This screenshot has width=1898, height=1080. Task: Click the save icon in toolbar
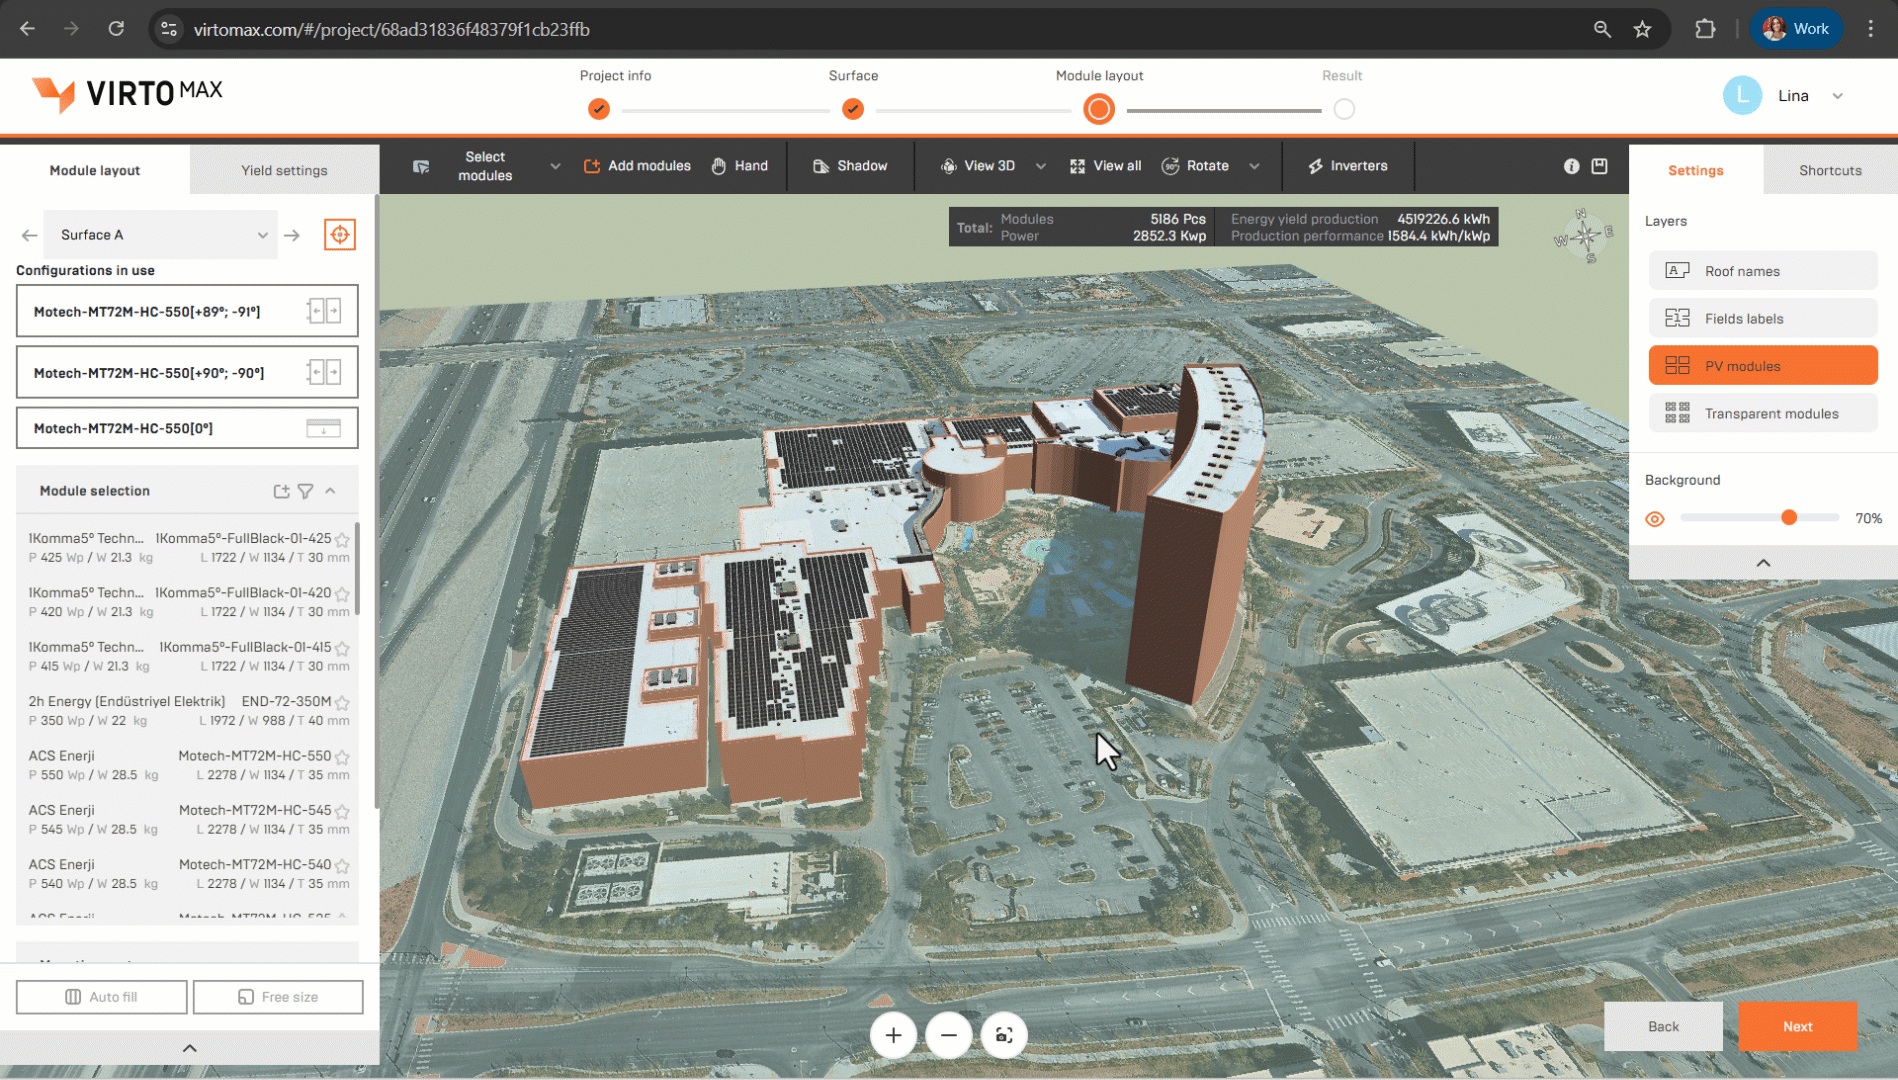point(1600,166)
